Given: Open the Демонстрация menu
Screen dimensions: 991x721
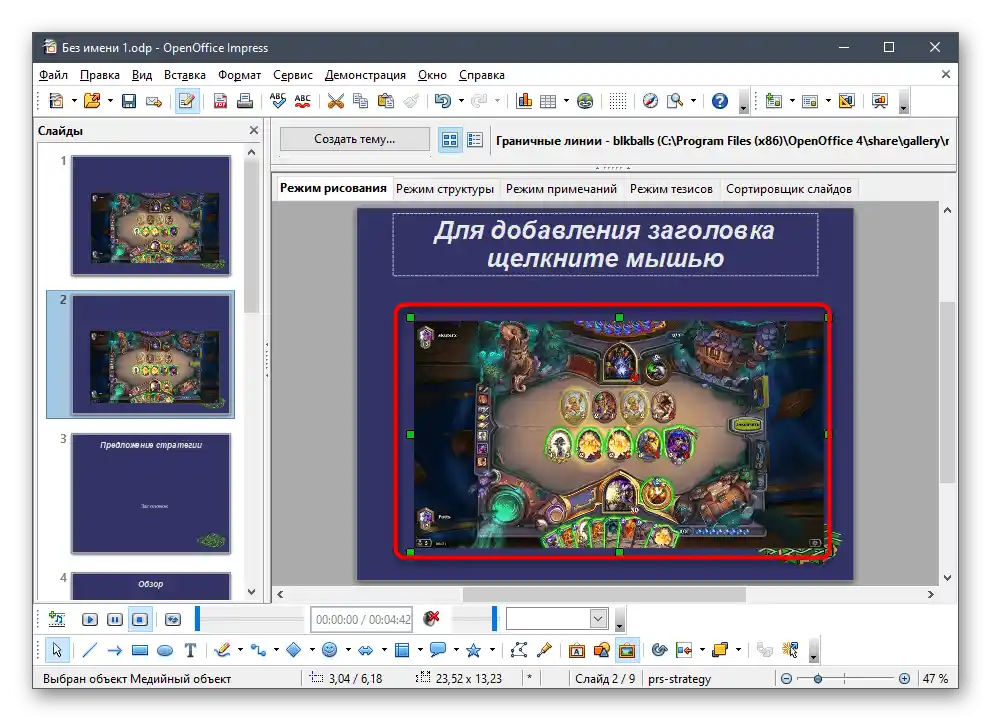Looking at the screenshot, I should 365,75.
